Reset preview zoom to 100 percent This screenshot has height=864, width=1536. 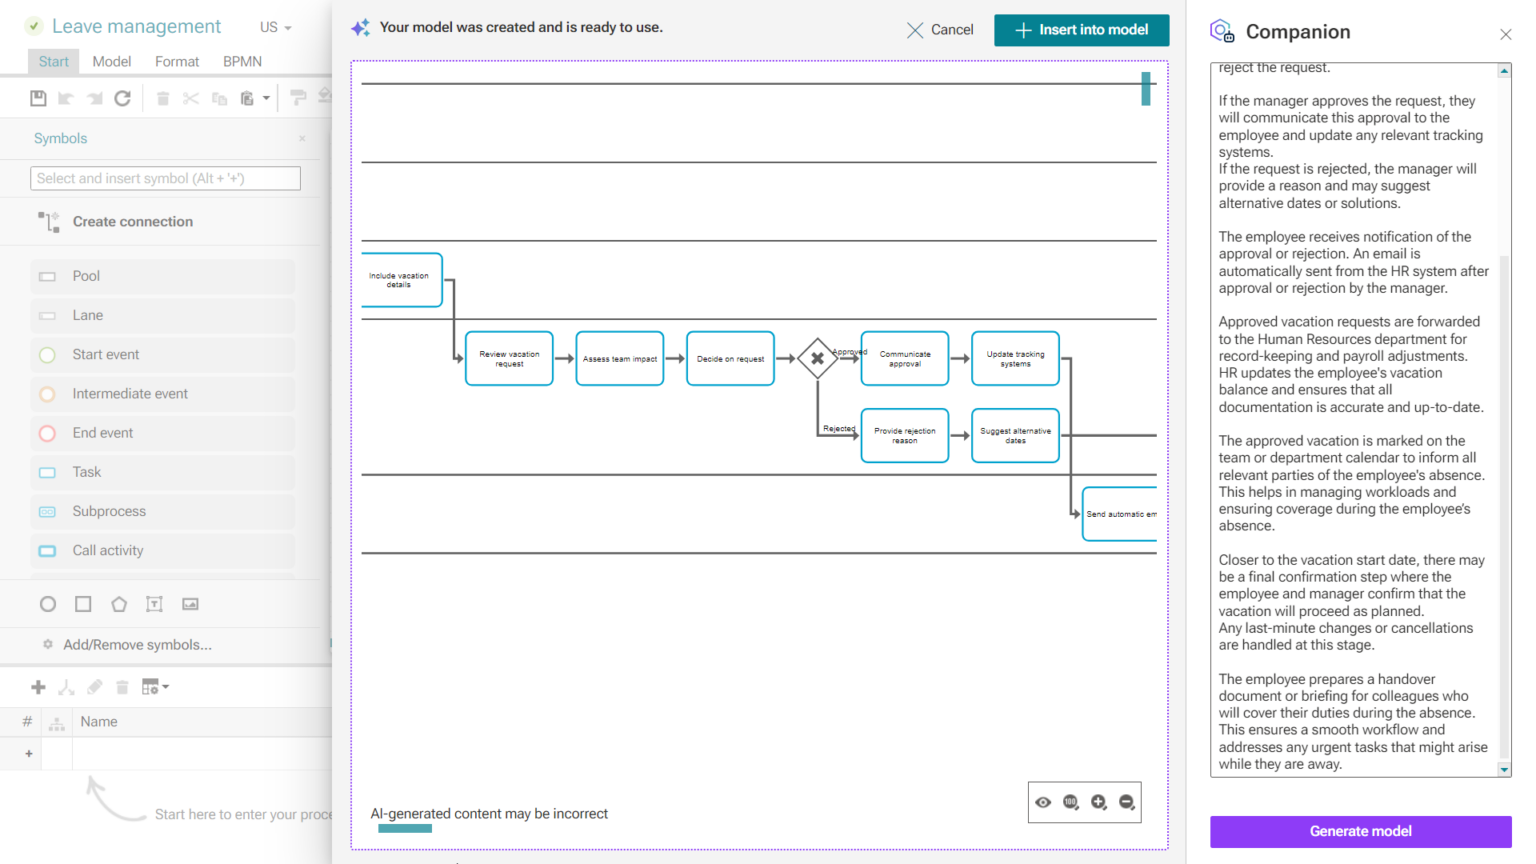[1069, 802]
